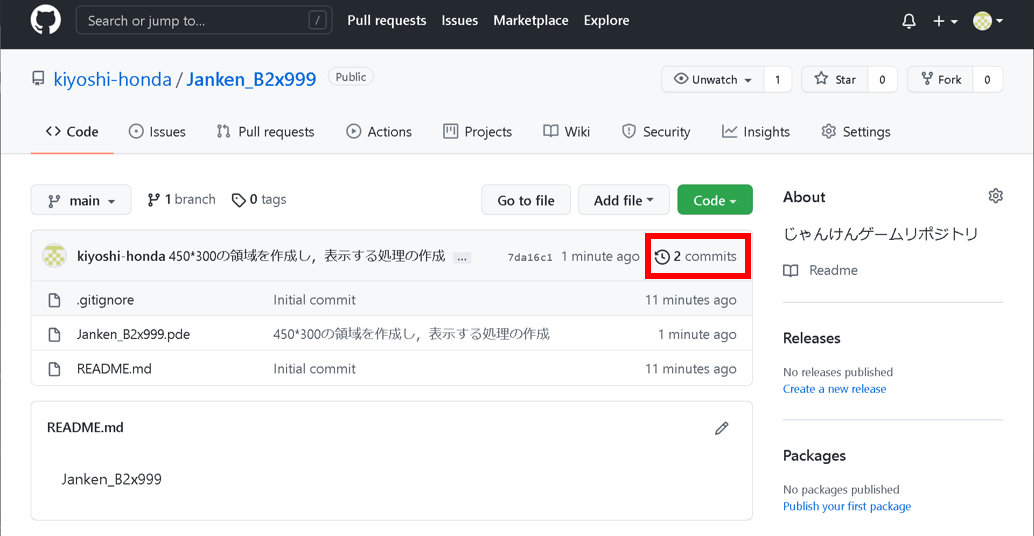
Task: Switch to the Issues tab
Action: (157, 132)
